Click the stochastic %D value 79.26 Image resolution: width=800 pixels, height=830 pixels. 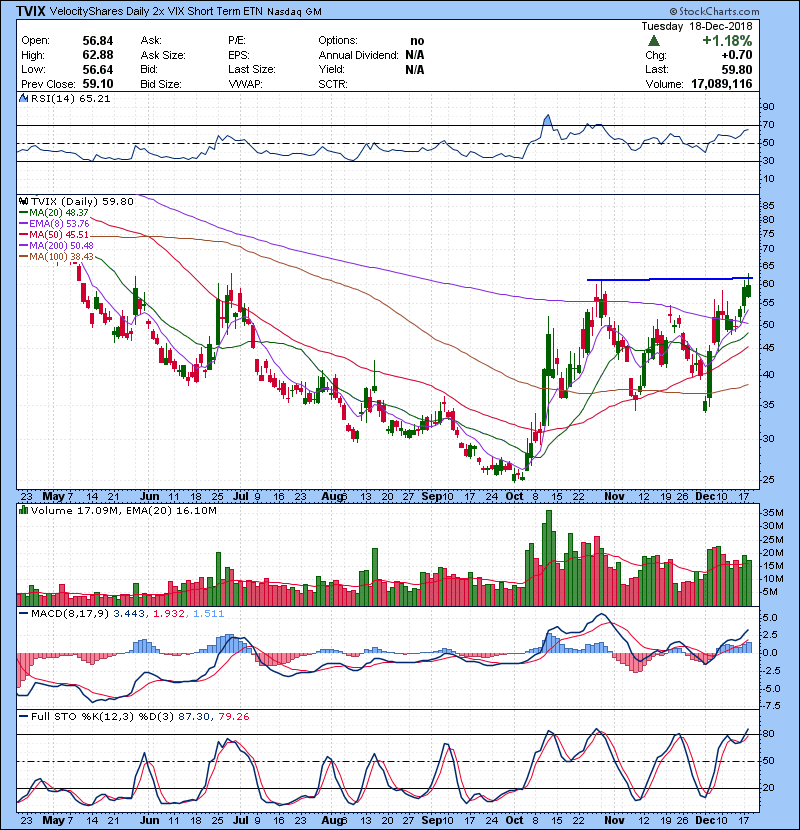pos(233,716)
